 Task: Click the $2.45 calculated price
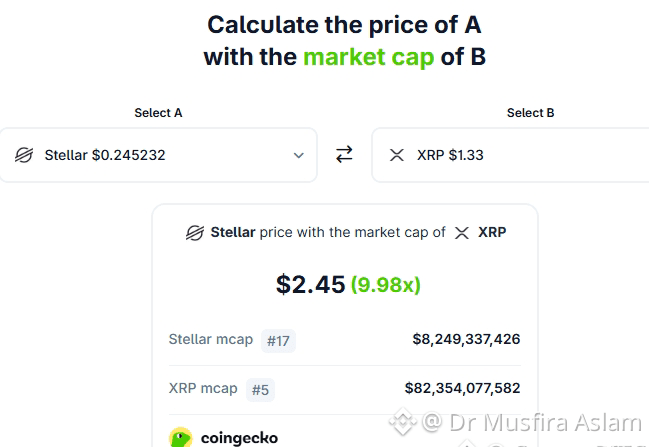[310, 284]
